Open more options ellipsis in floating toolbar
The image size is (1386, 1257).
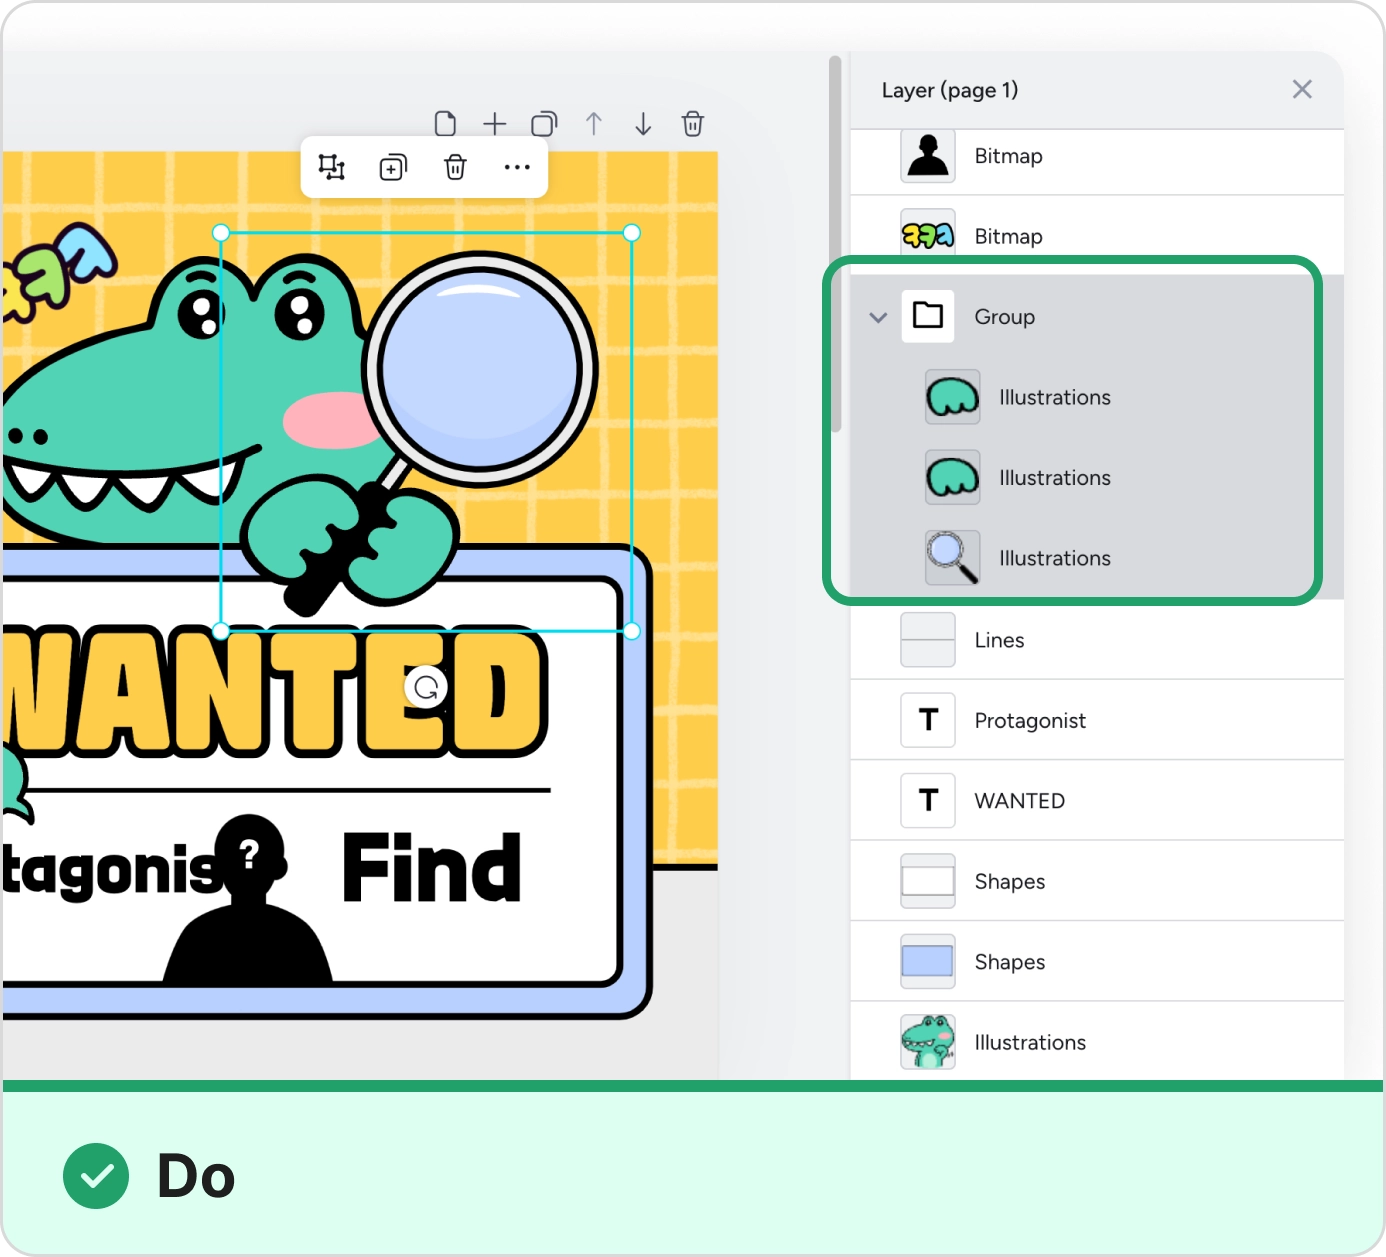pyautogui.click(x=516, y=167)
